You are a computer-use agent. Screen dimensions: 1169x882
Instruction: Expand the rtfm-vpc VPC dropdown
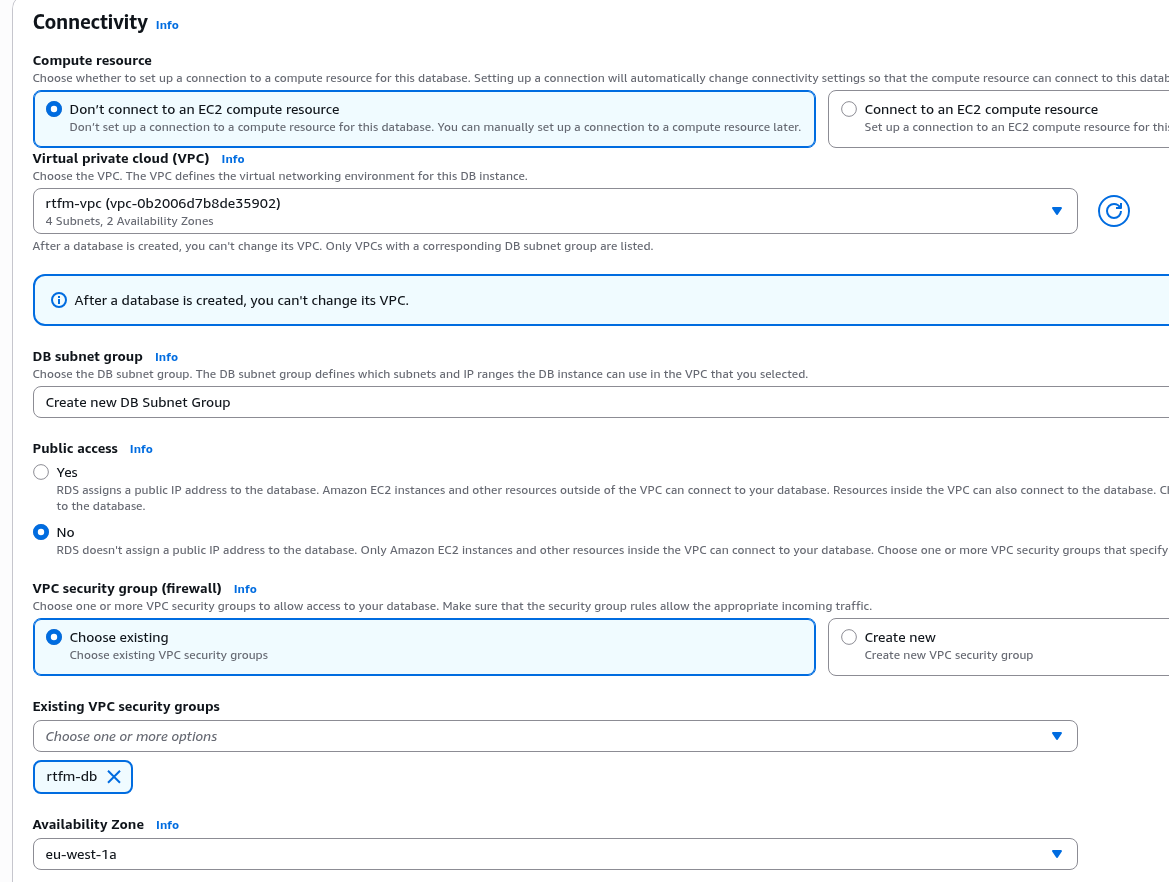(x=554, y=211)
